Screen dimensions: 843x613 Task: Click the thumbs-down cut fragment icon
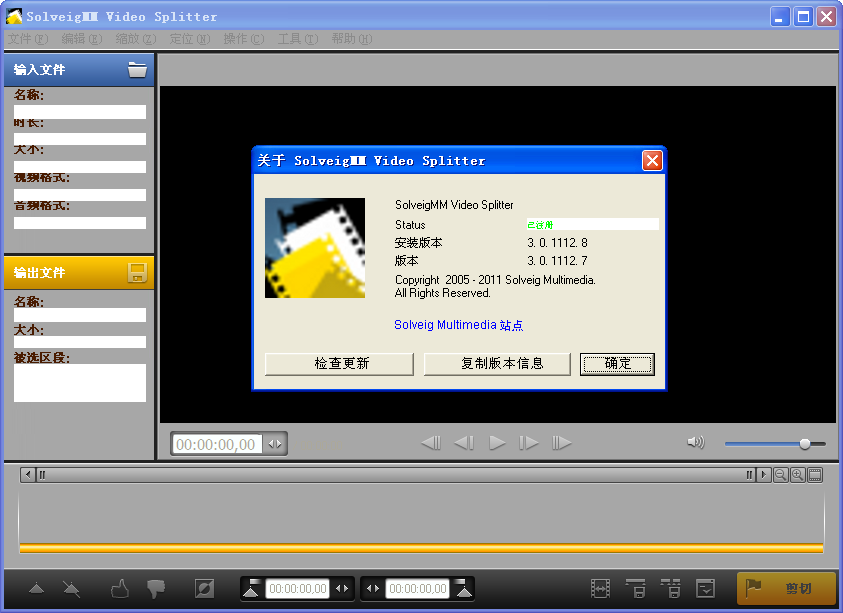point(155,589)
